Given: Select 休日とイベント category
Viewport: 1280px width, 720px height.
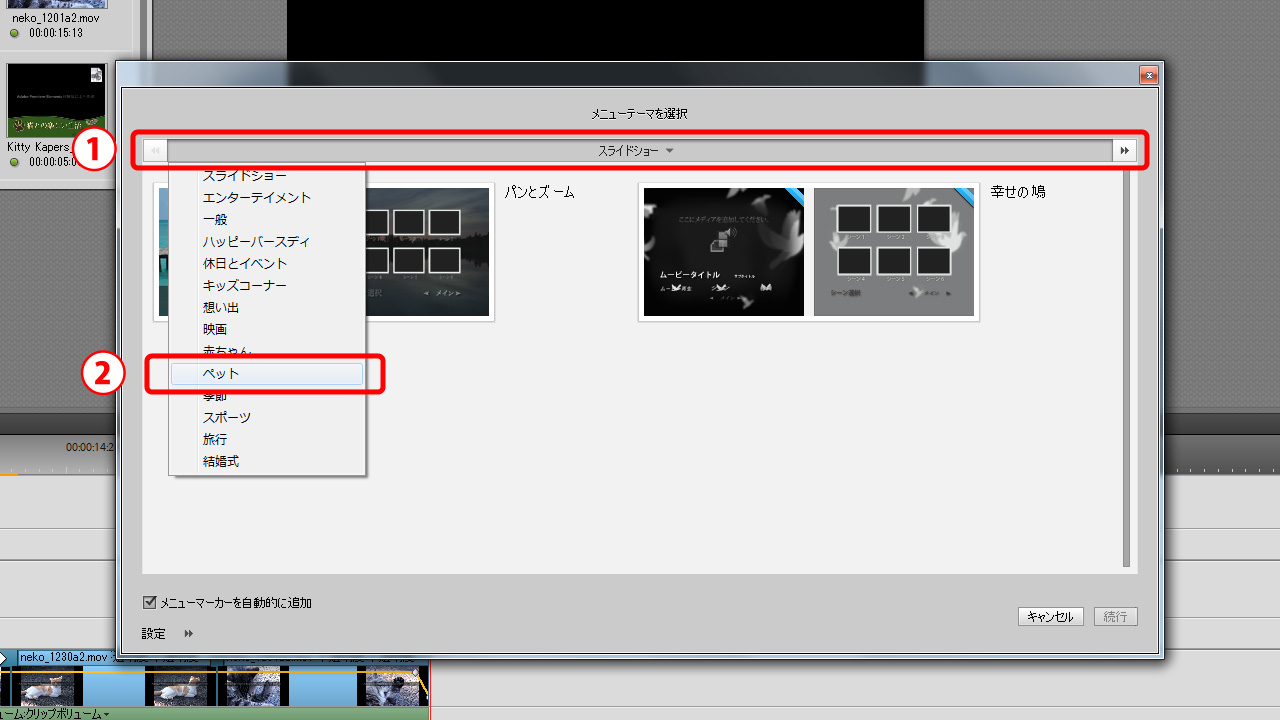Looking at the screenshot, I should click(245, 264).
